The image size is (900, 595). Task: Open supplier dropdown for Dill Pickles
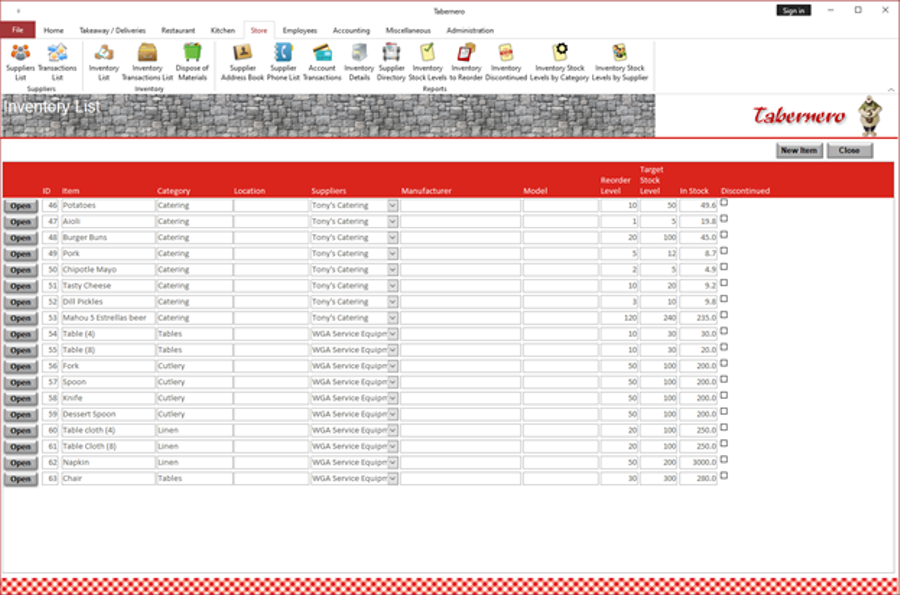[393, 302]
